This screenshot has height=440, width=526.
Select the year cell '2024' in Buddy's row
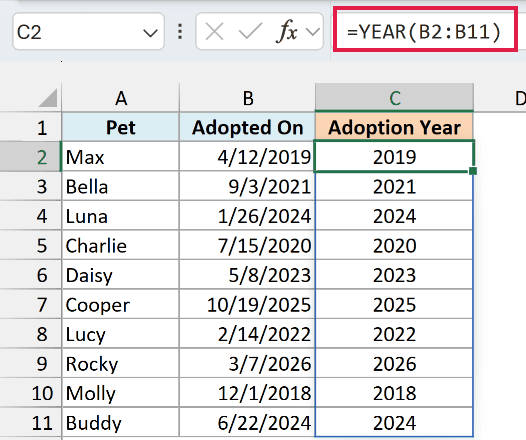pos(394,423)
